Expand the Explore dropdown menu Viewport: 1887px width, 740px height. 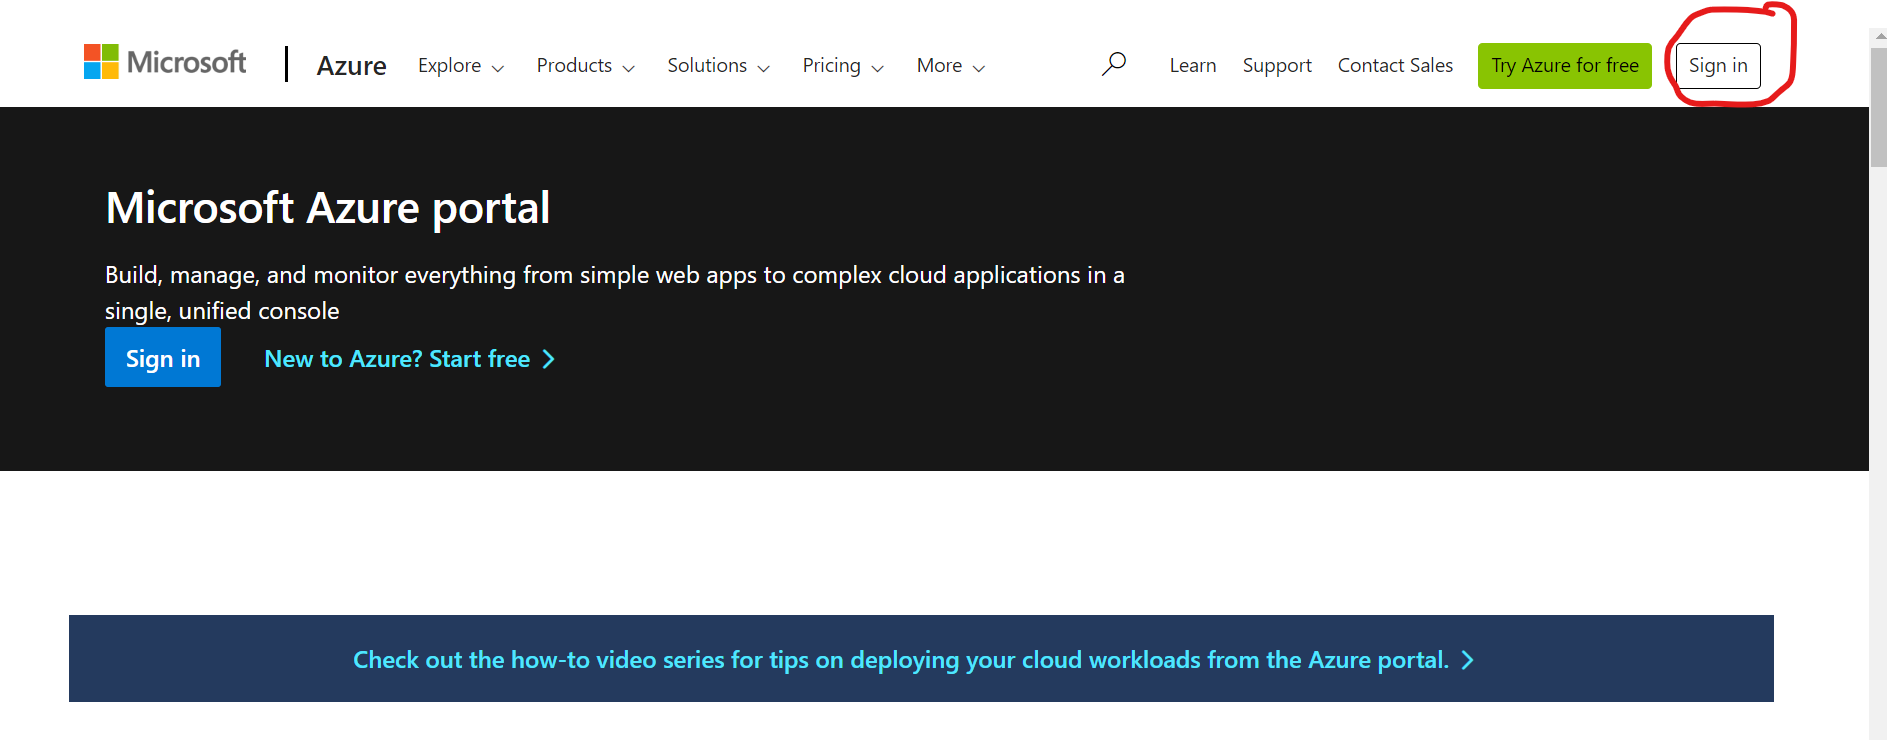tap(460, 66)
